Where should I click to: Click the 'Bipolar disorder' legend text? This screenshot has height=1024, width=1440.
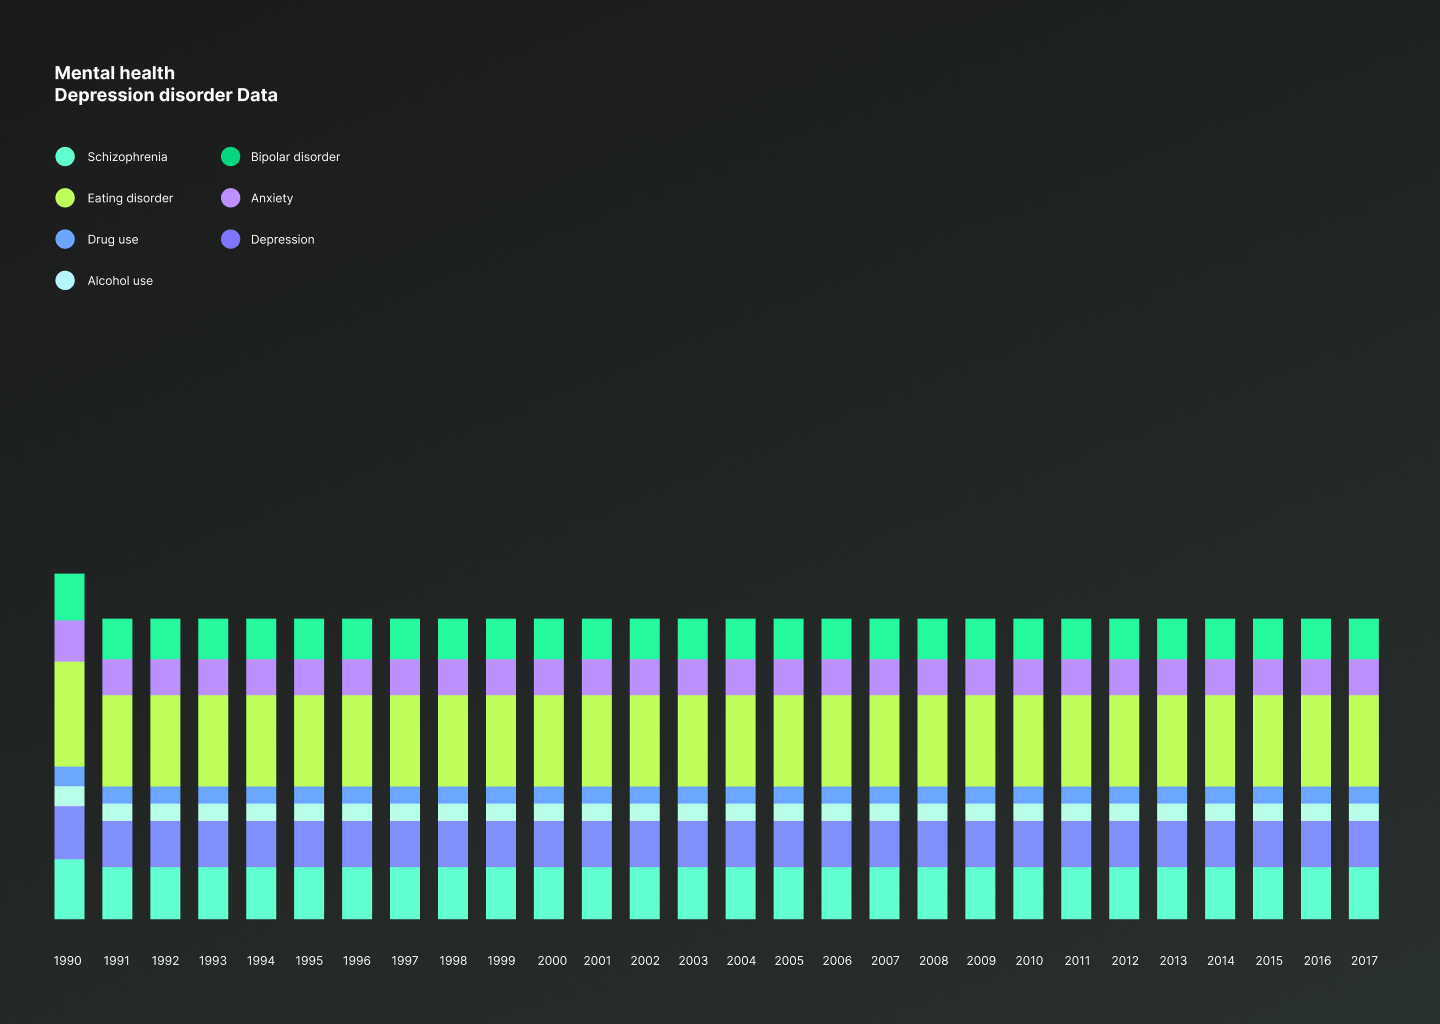[295, 157]
